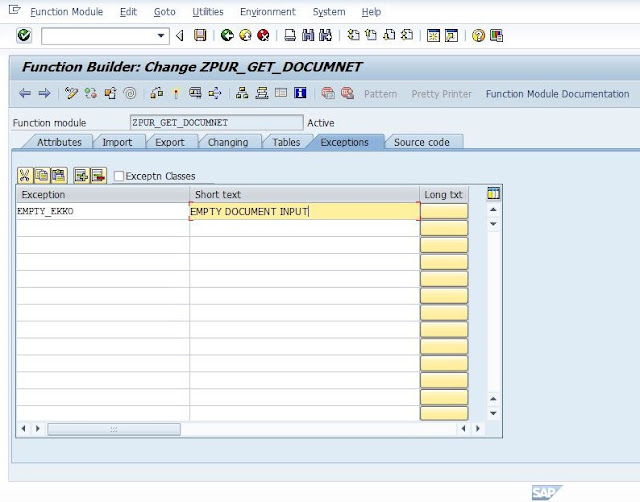Click the Pretty Printer button
This screenshot has width=640, height=502.
[x=441, y=94]
